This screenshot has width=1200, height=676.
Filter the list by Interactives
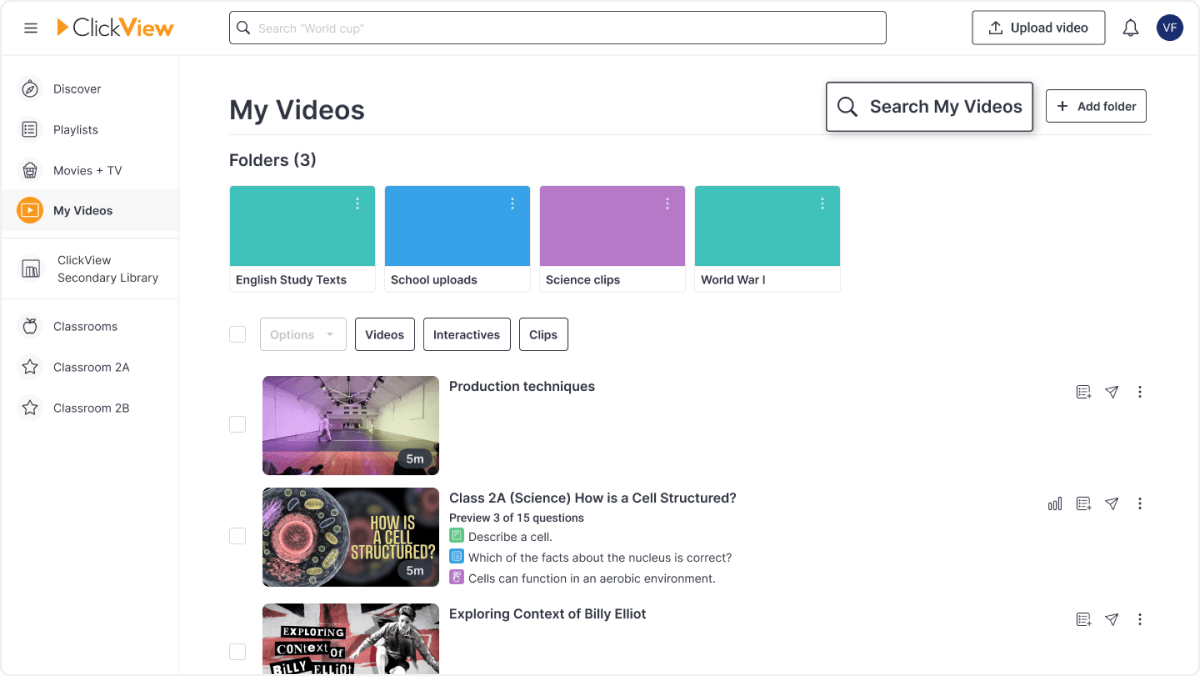(x=466, y=334)
